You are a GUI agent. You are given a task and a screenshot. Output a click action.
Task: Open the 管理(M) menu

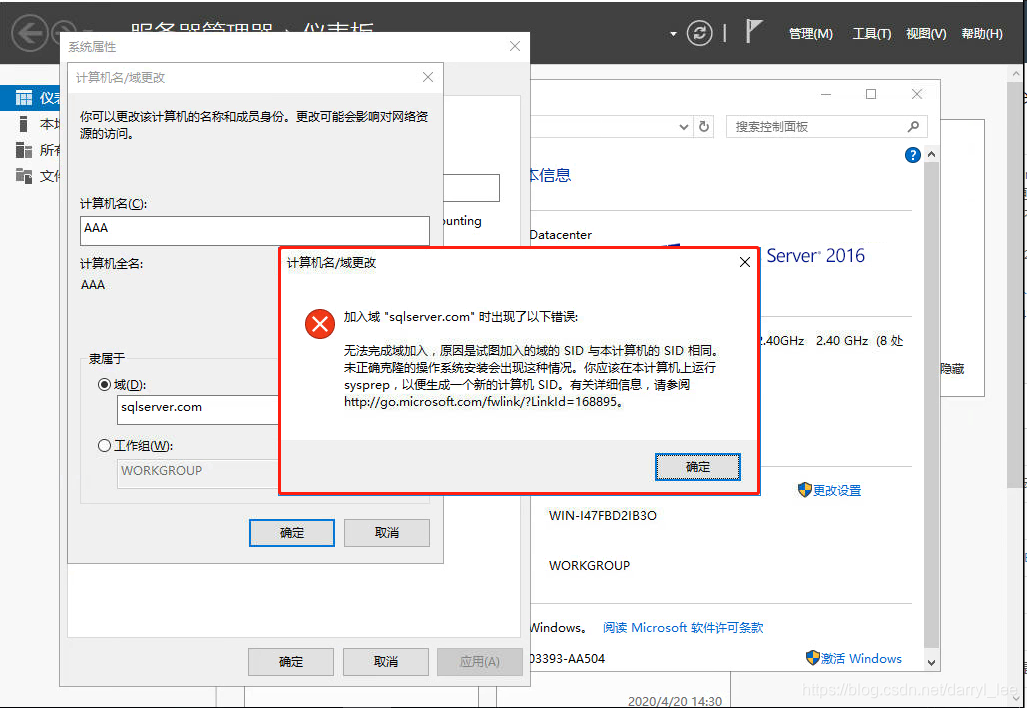(x=811, y=33)
